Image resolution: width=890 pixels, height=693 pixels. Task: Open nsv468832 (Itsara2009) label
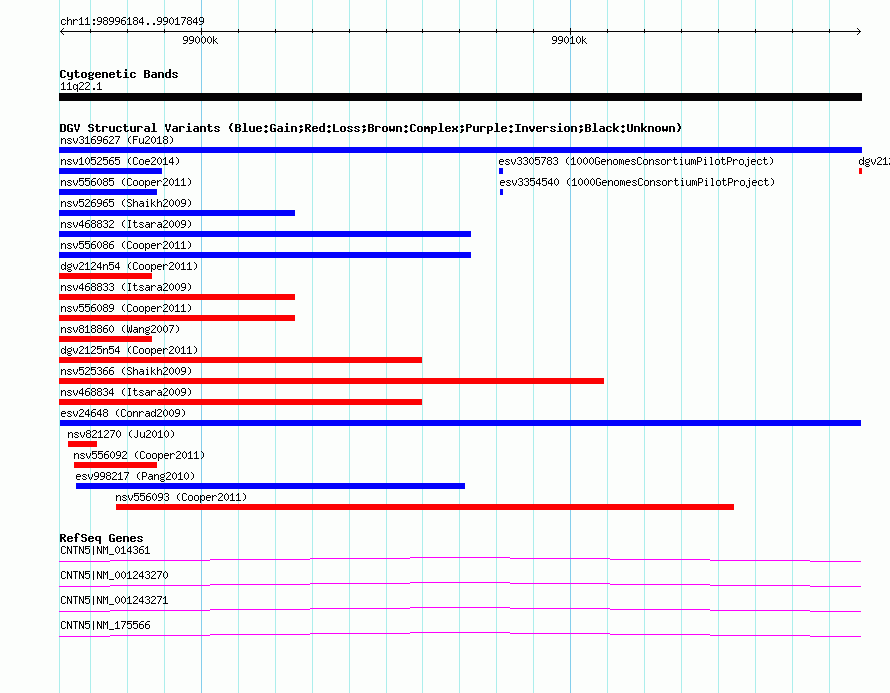(x=126, y=224)
